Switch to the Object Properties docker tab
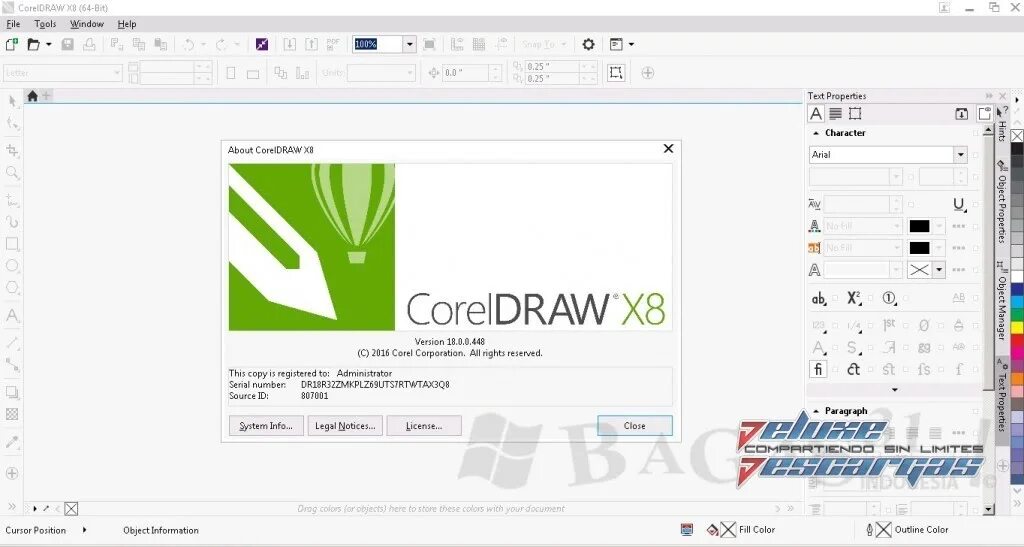This screenshot has height=547, width=1024. (1002, 202)
